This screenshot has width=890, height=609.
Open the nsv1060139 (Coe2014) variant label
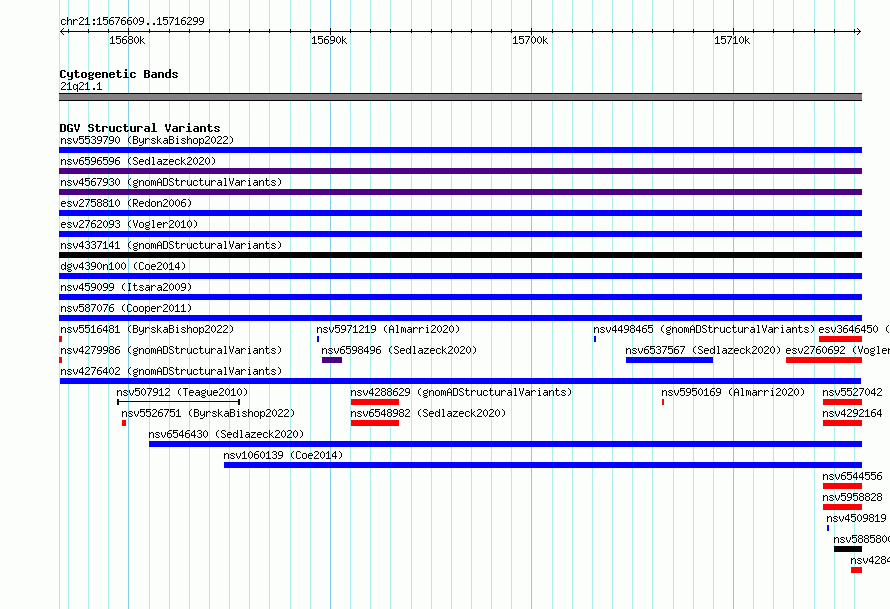(283, 455)
